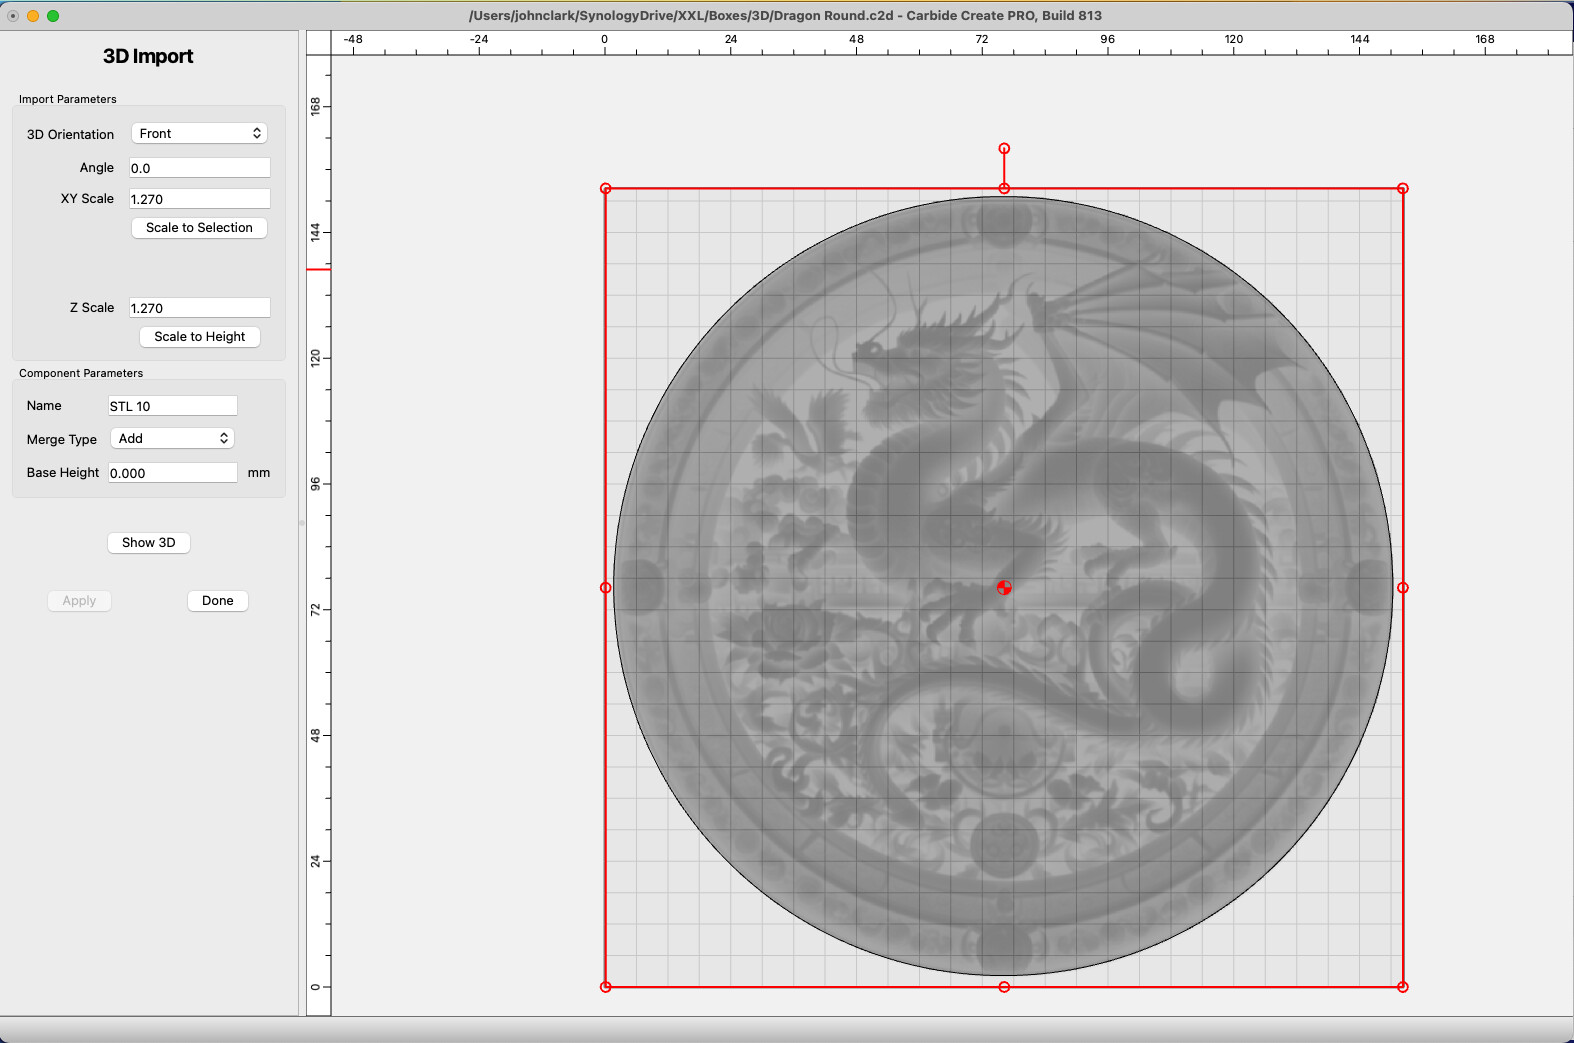This screenshot has height=1043, width=1574.
Task: Click the "Component Parameters" section label
Action: click(81, 373)
